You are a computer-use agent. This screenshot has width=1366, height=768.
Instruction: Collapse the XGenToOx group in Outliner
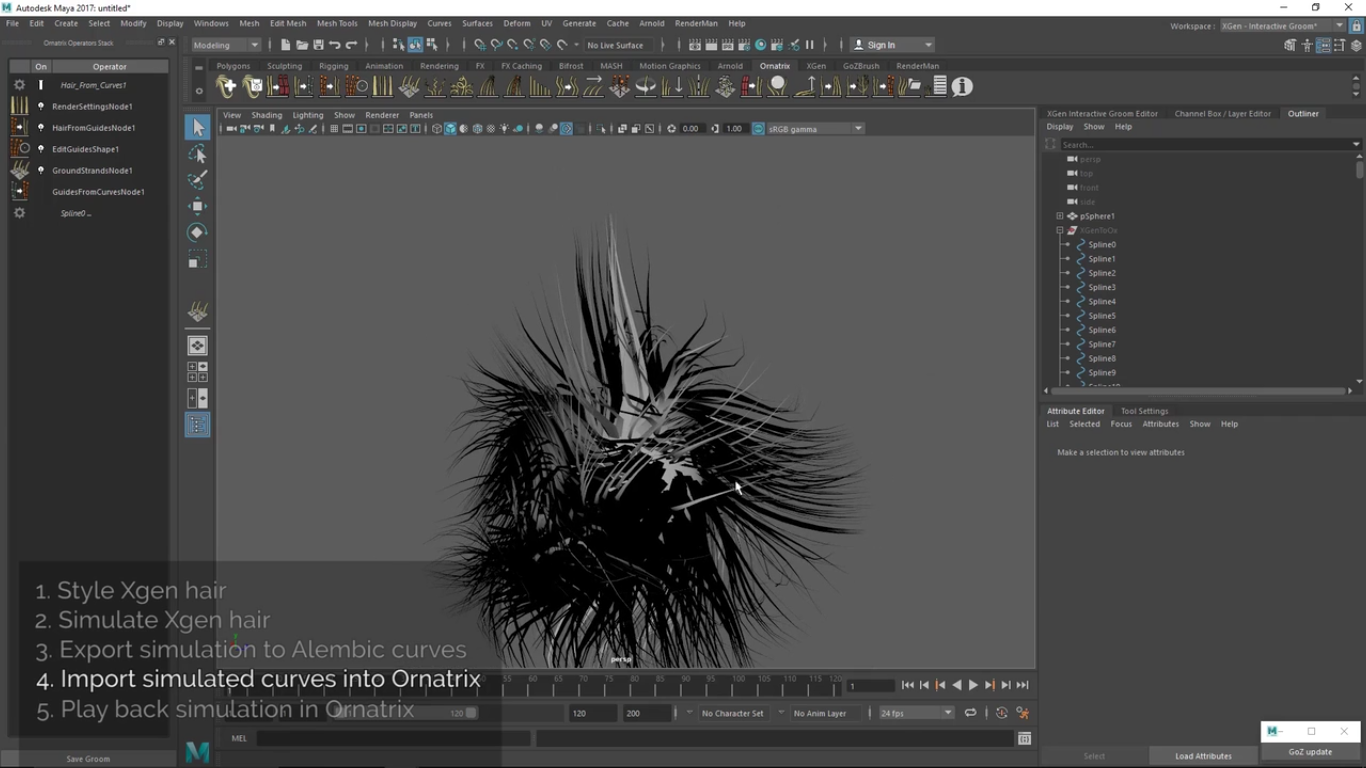click(1060, 230)
